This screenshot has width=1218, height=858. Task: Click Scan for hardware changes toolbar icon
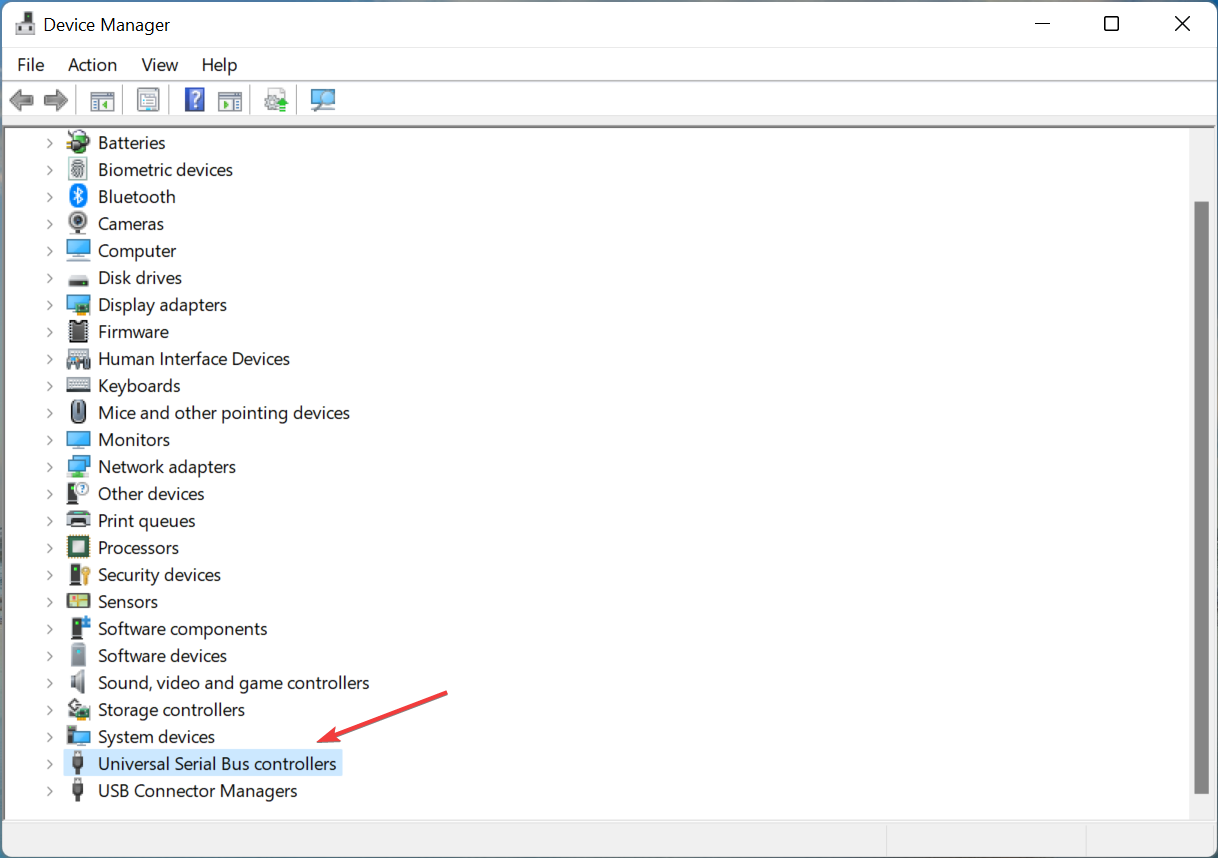click(x=323, y=100)
